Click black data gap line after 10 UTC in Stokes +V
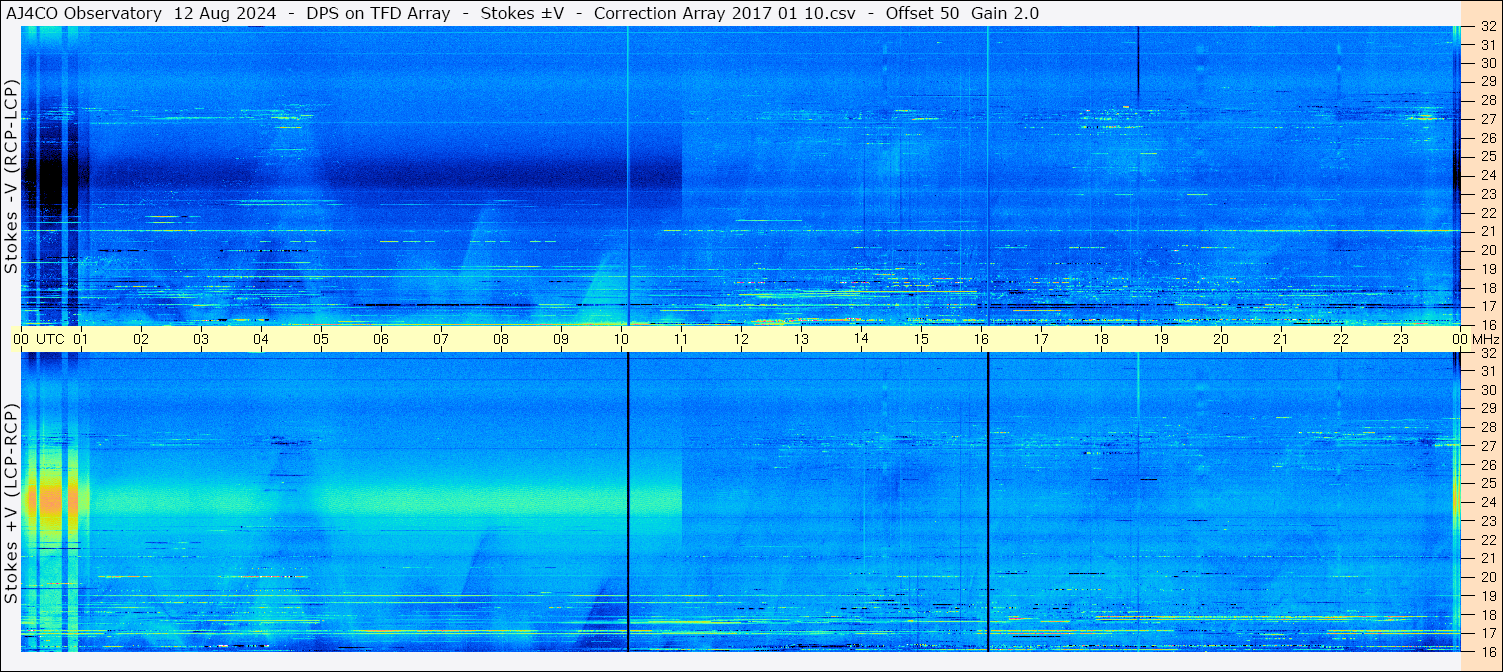Viewport: 1503px width, 672px height. click(x=628, y=502)
